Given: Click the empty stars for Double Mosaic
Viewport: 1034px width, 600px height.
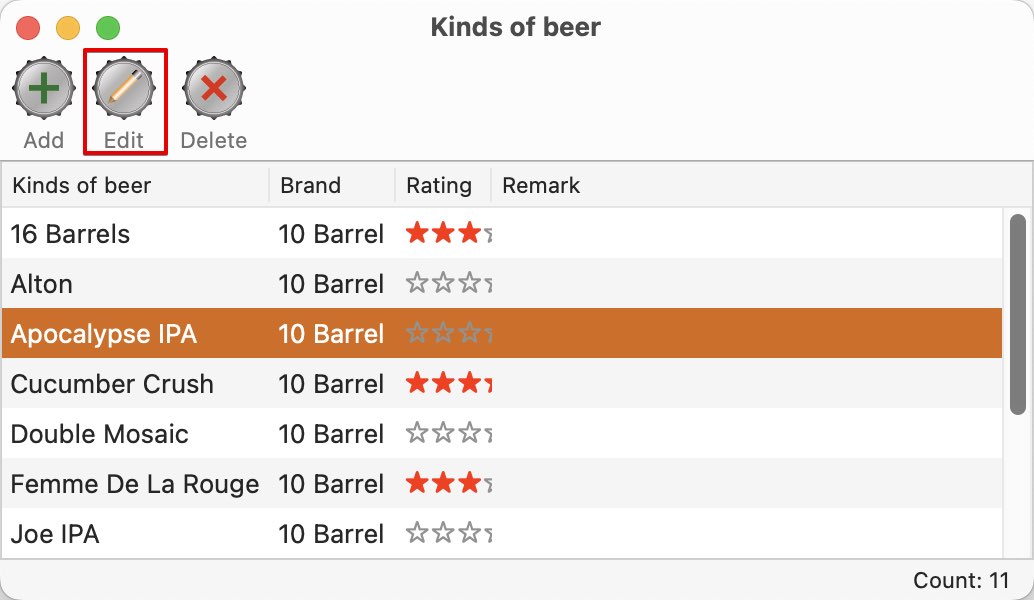Looking at the screenshot, I should tap(448, 433).
